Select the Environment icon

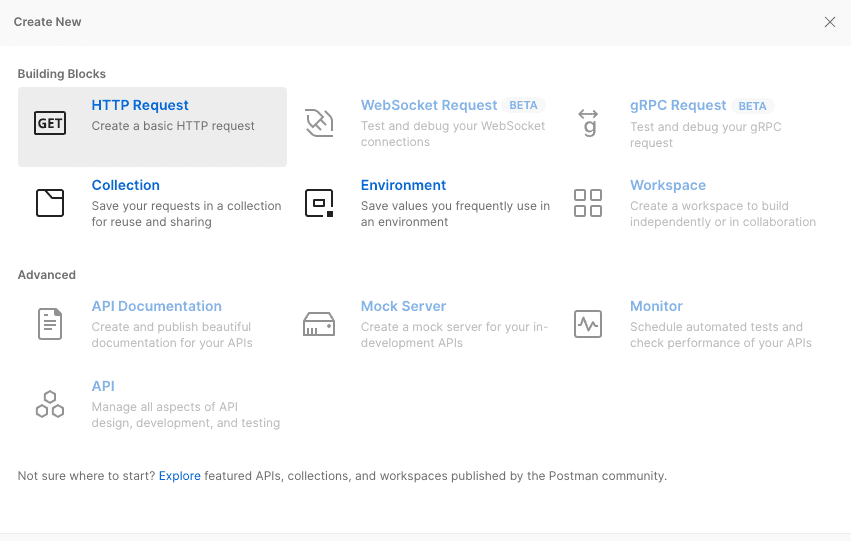point(319,203)
